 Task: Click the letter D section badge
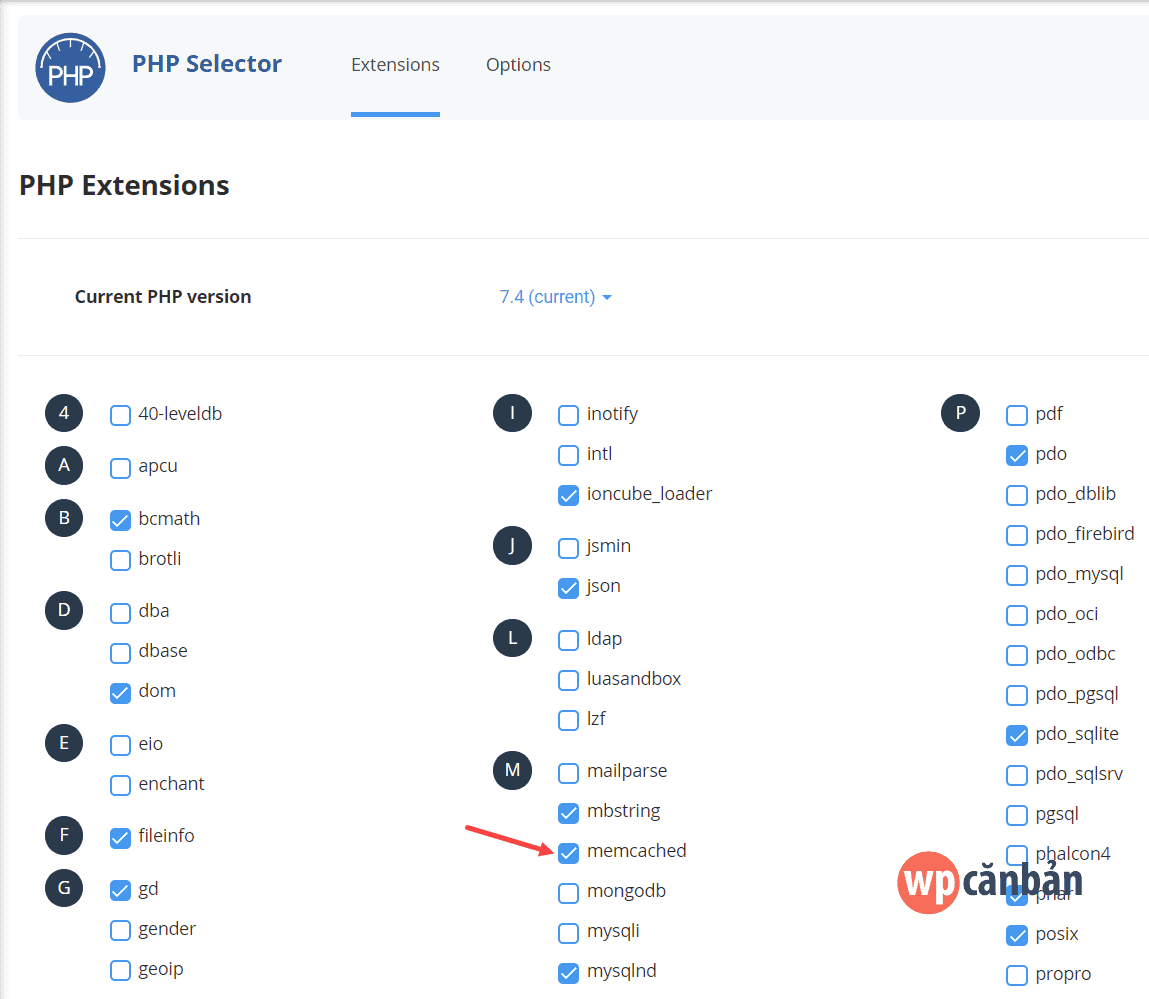point(64,610)
